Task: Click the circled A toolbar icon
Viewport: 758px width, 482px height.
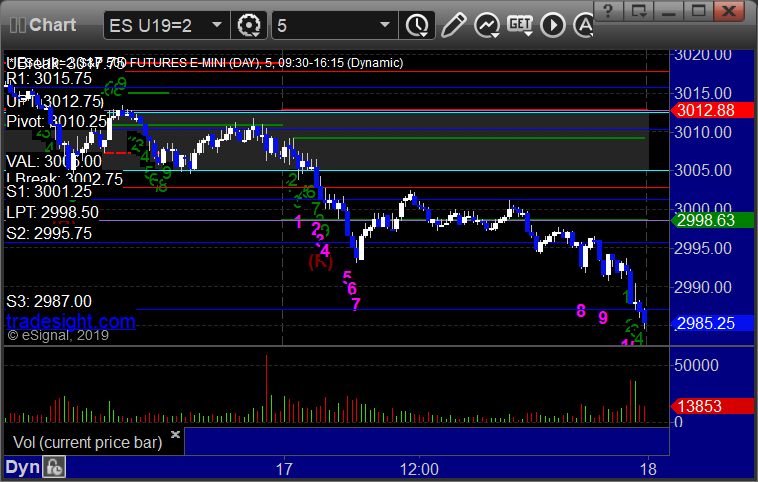Action: (x=584, y=25)
